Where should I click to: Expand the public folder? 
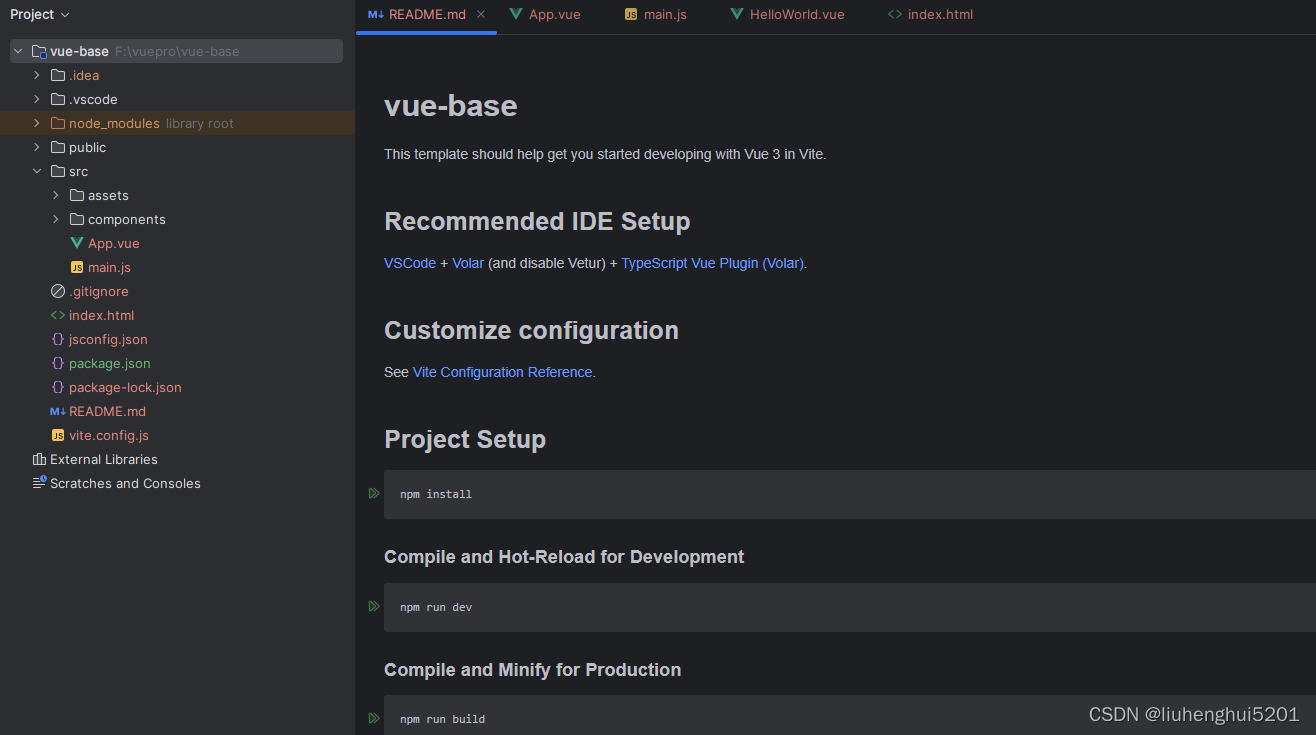click(37, 147)
